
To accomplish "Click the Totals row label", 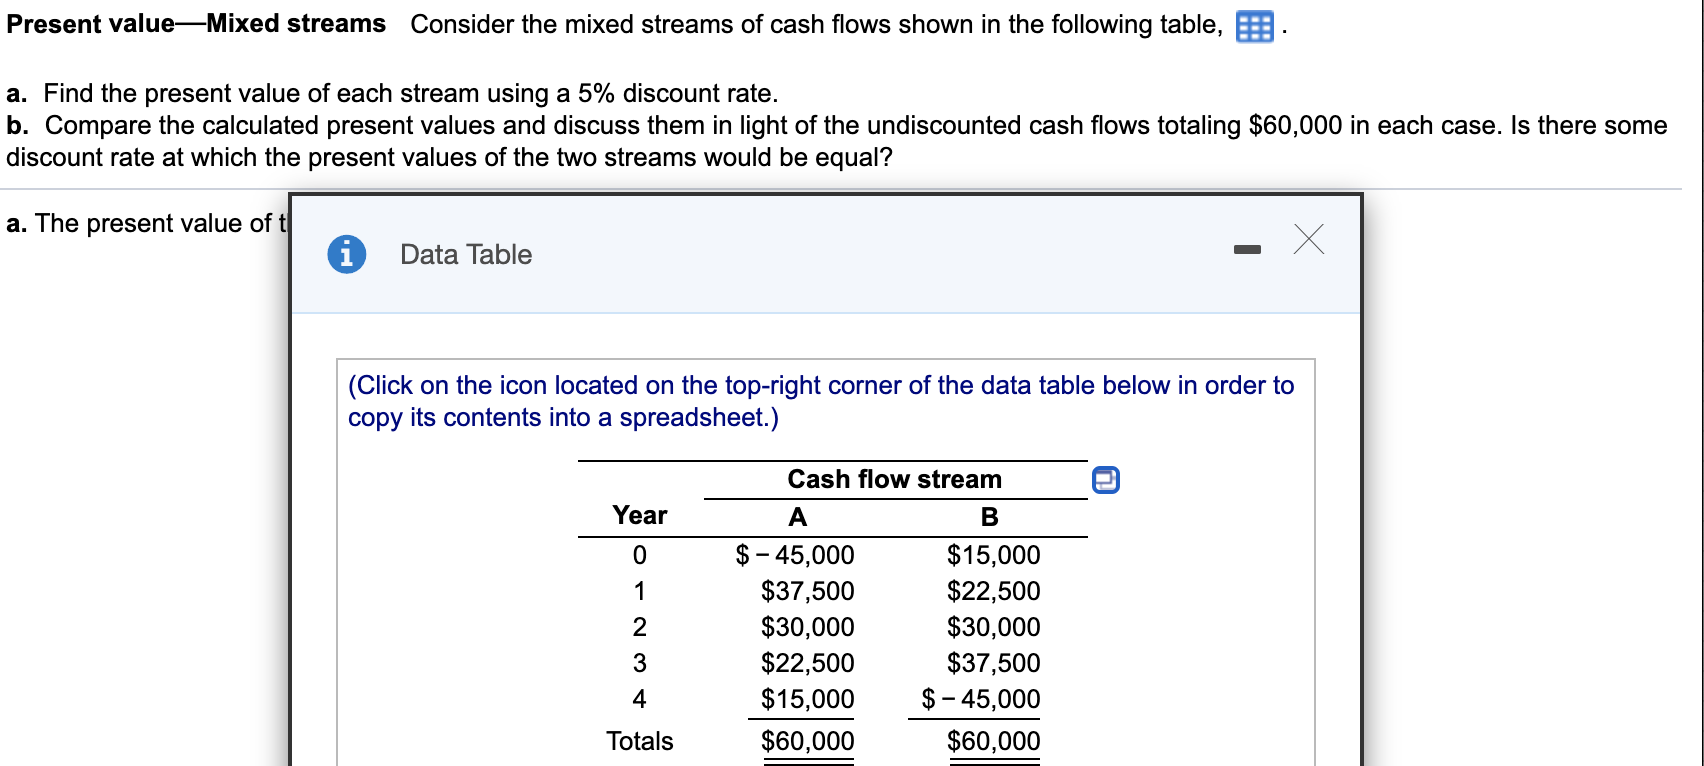I will [x=640, y=741].
